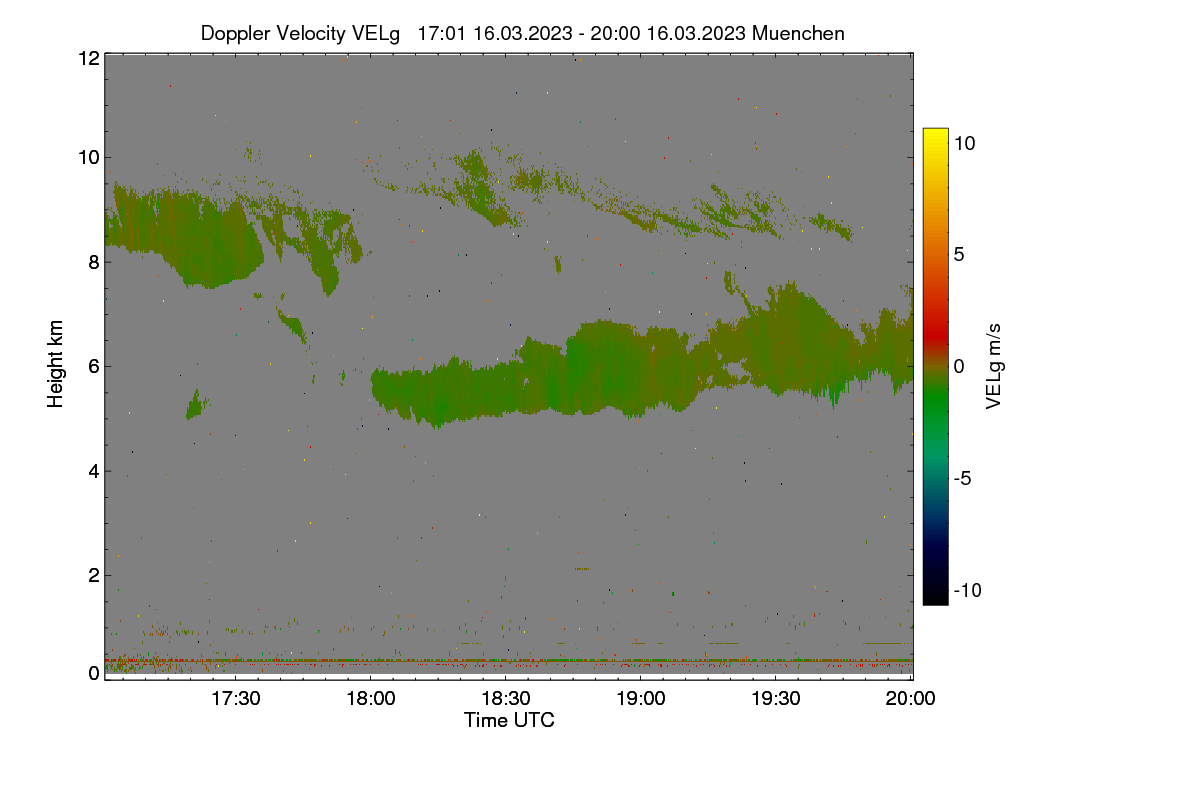Click the 4 km height tick label
The image size is (1200, 800).
coord(94,470)
